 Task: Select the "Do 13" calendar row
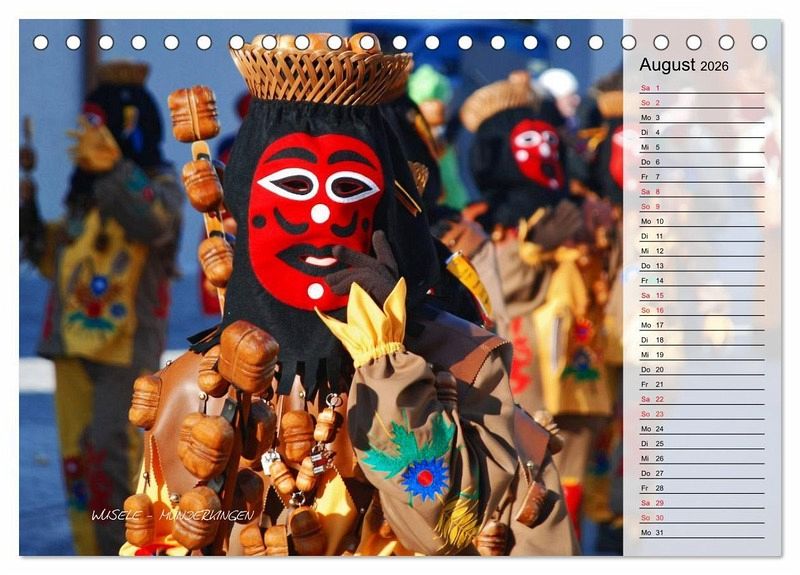702,265
